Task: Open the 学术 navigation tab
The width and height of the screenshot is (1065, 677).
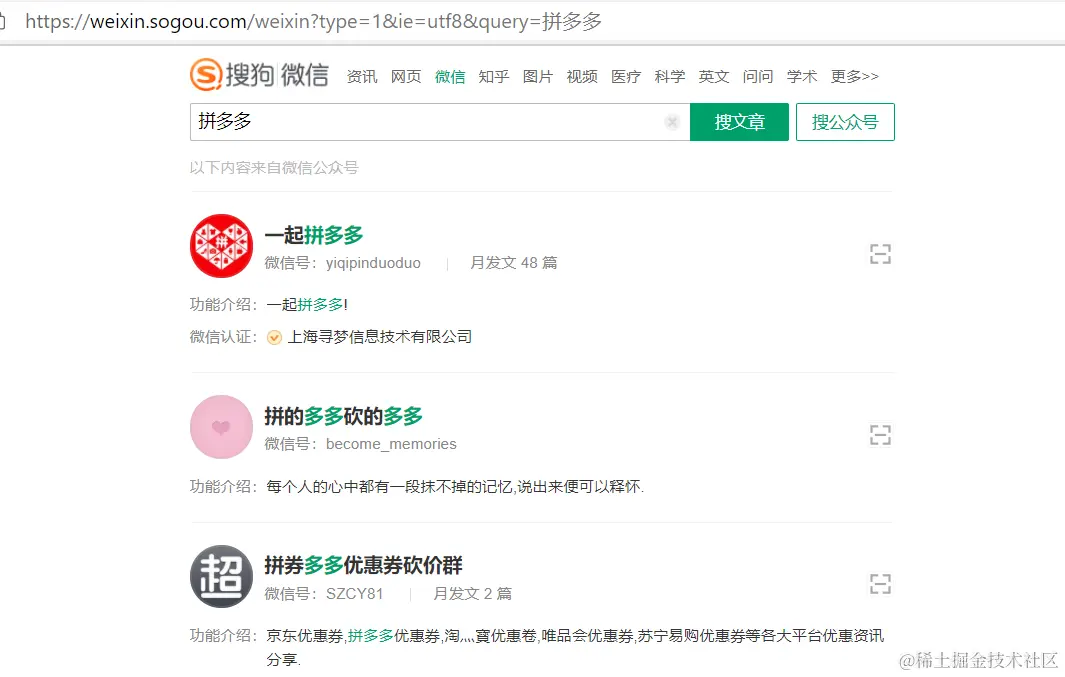Action: tap(801, 77)
